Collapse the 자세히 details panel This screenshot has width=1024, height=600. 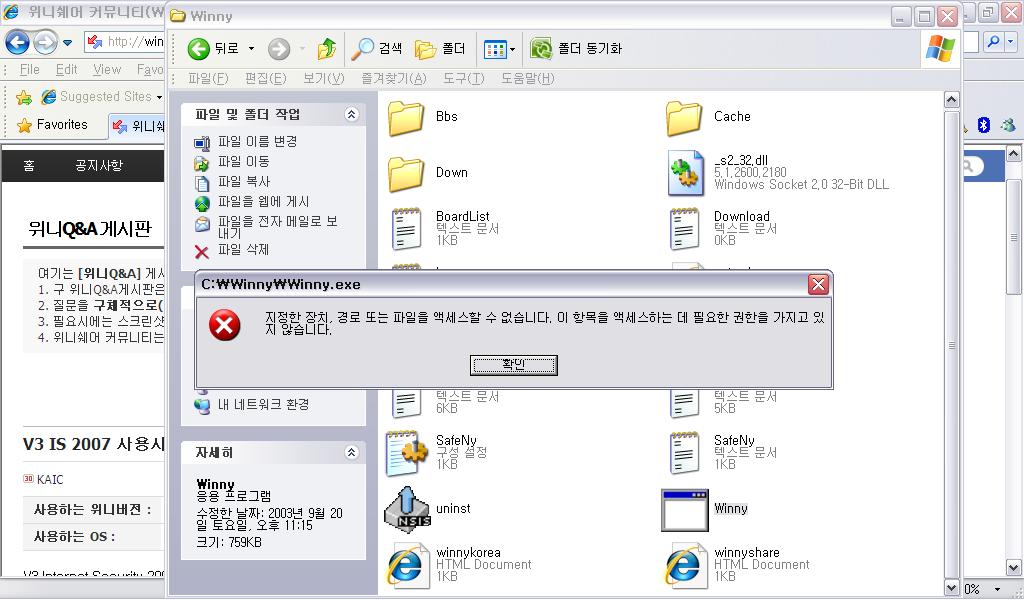click(x=351, y=452)
